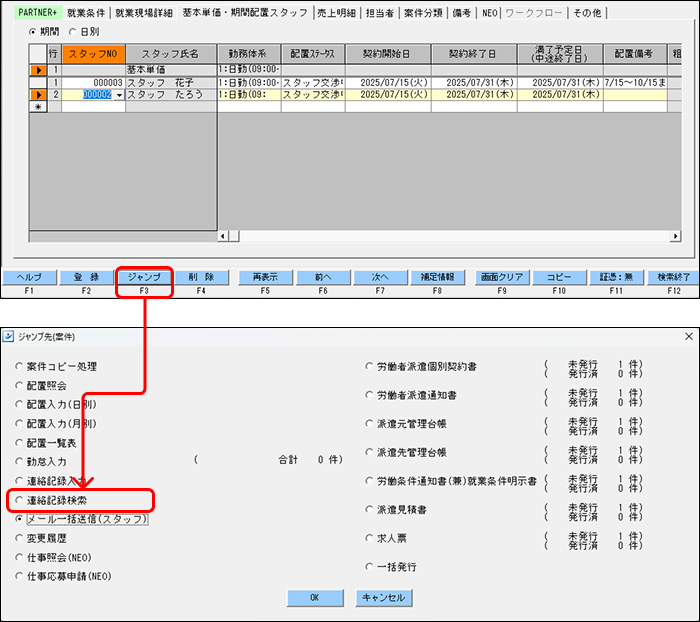Click the 登録 F2 button

pos(86,277)
